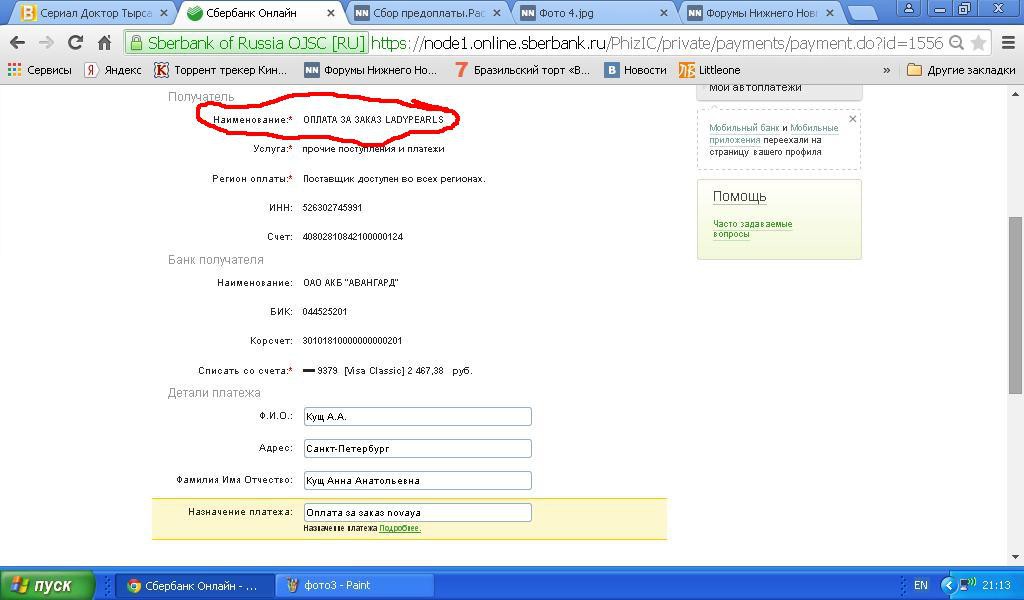Click the EN language indicator
This screenshot has height=600, width=1024.
tap(921, 585)
